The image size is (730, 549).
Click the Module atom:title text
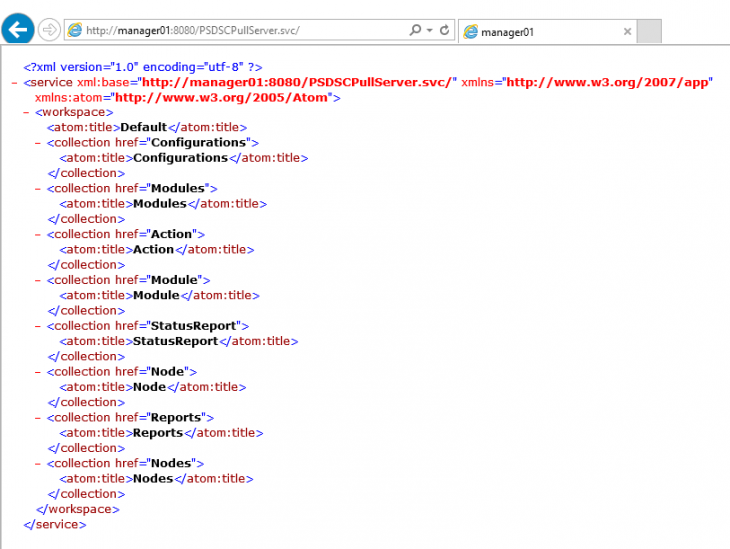156,295
